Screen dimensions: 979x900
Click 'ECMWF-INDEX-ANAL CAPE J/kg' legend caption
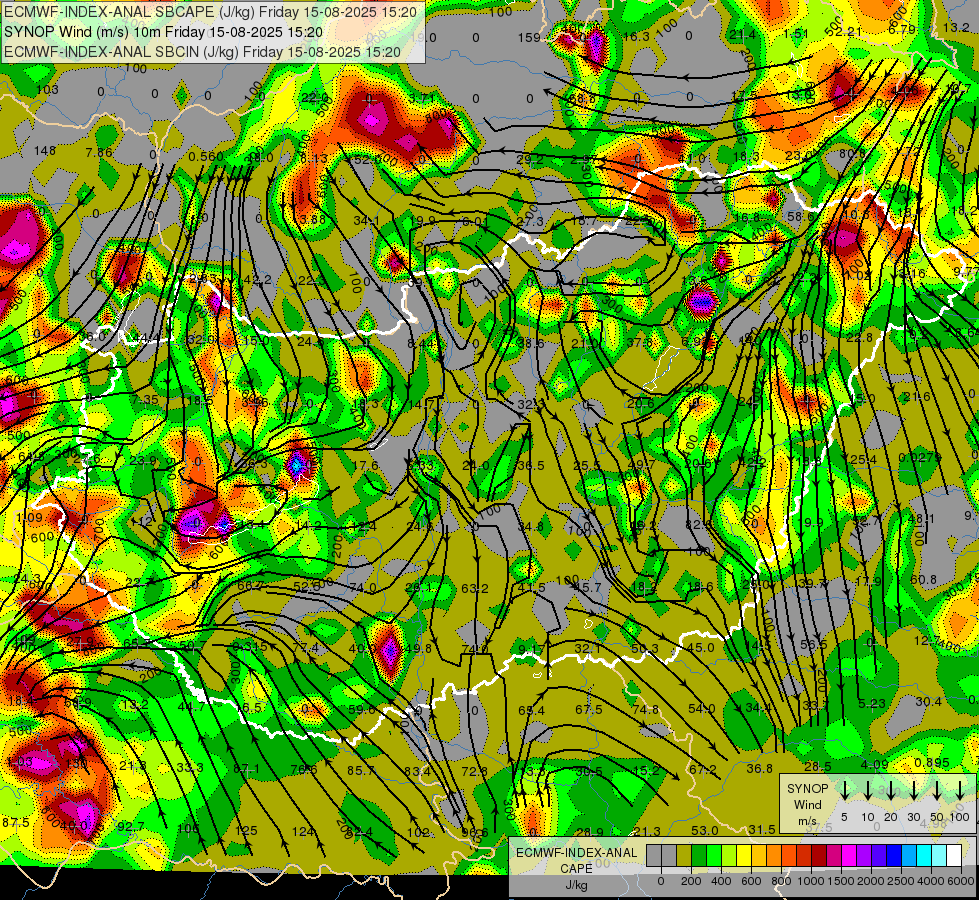click(576, 869)
